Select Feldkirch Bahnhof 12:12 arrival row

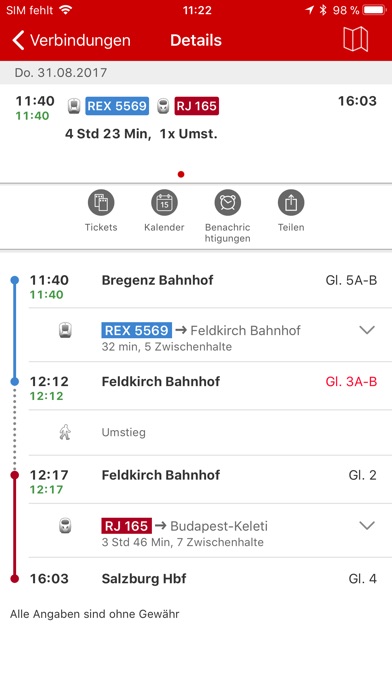click(210, 386)
